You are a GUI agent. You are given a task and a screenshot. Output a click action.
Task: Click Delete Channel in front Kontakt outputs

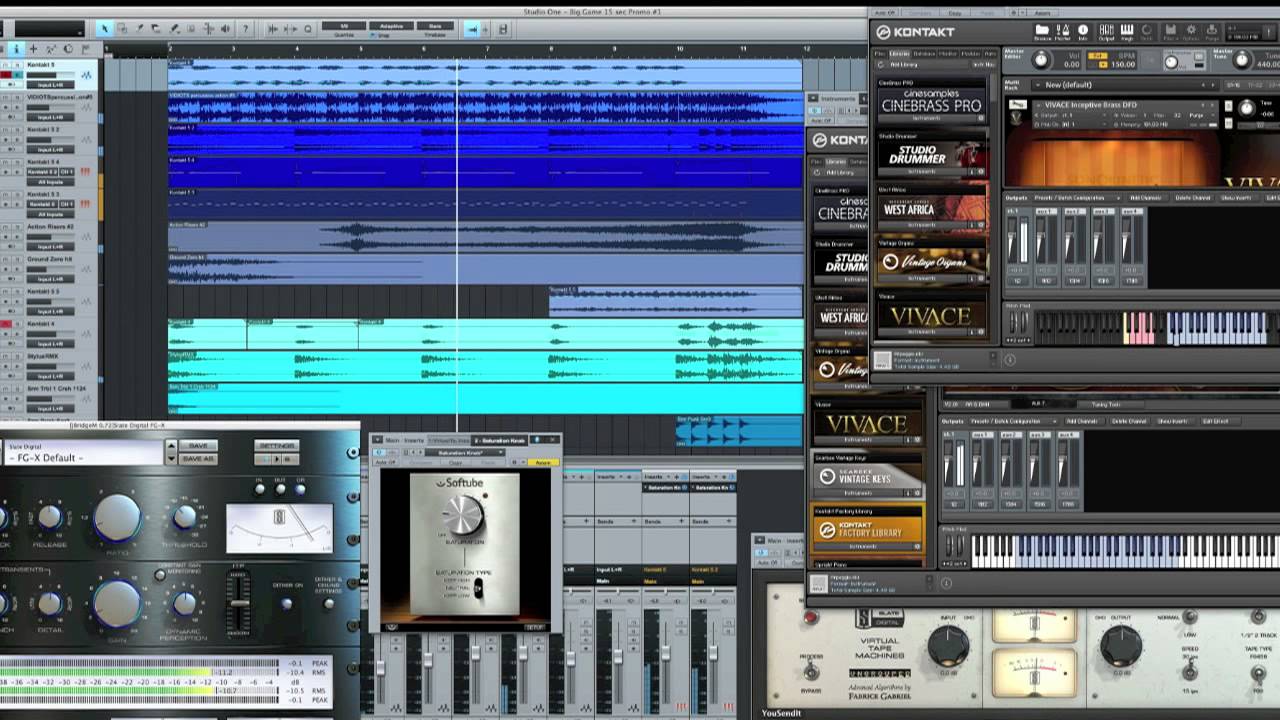(x=1193, y=198)
